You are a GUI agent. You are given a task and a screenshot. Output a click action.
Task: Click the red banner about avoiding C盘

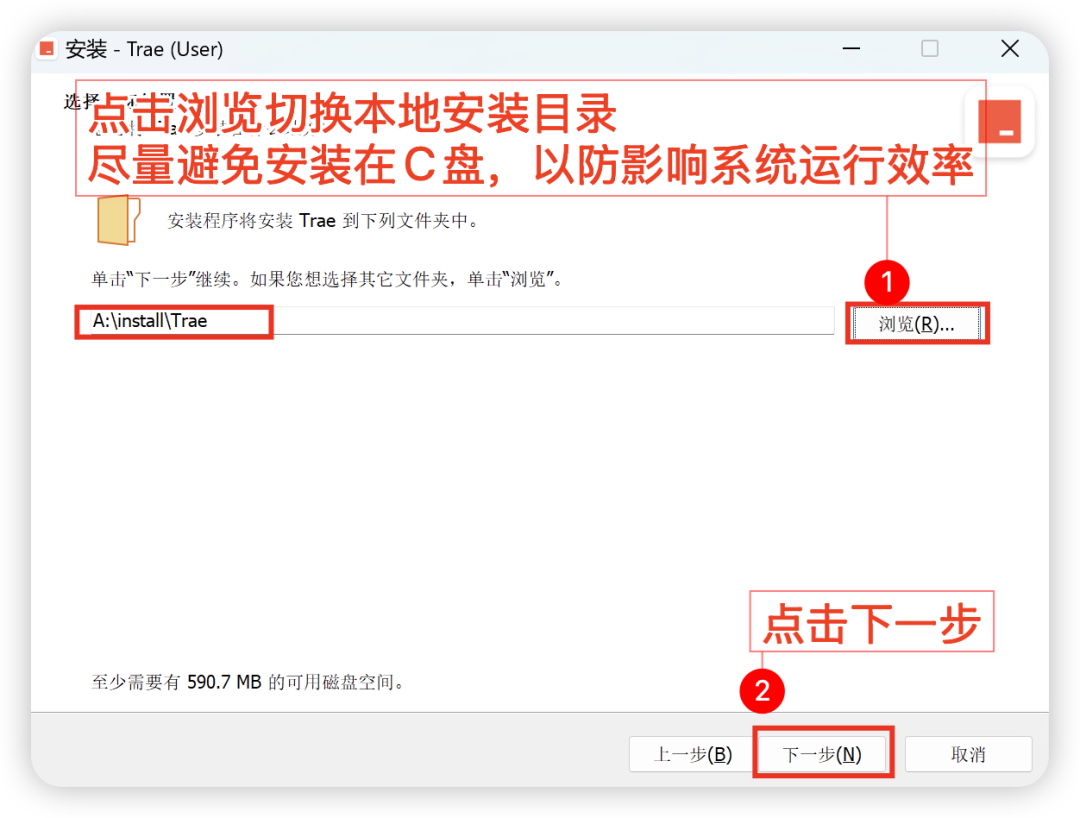point(530,138)
